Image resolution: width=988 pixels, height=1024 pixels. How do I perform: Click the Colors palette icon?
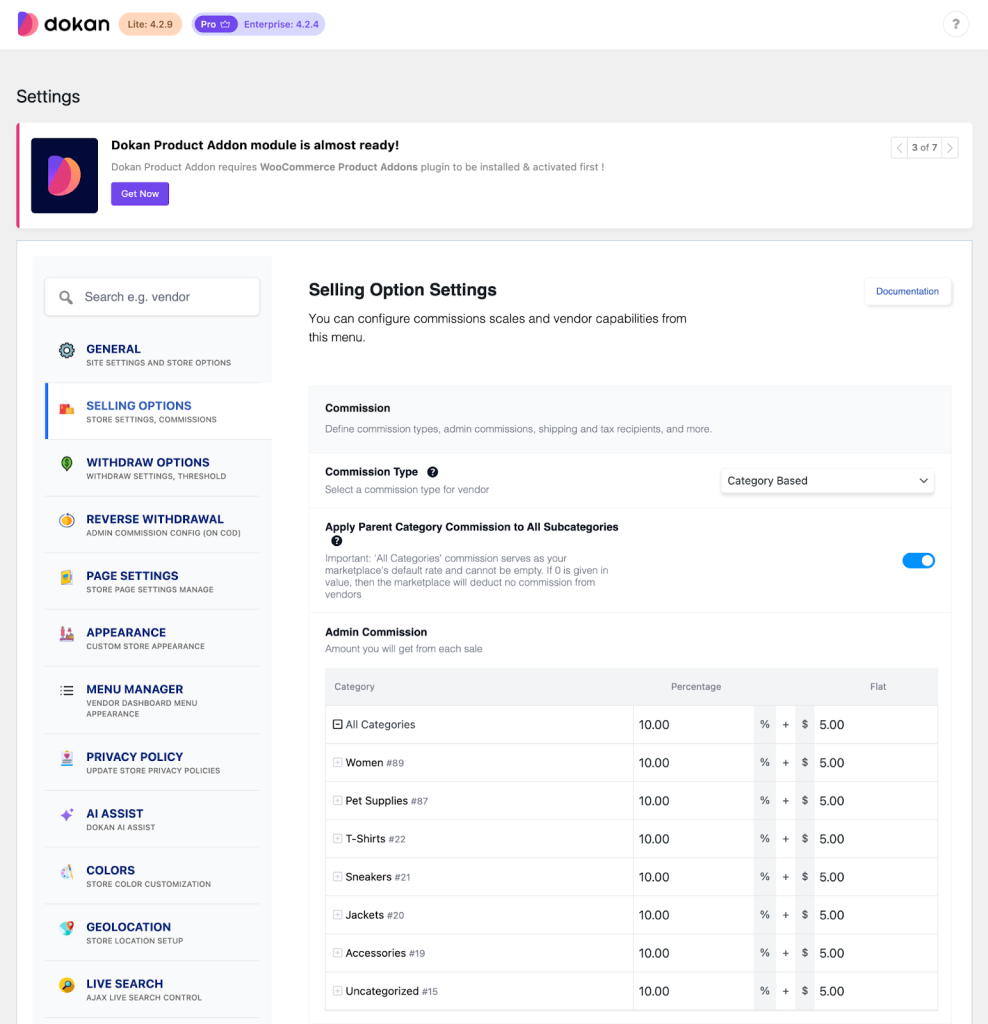click(67, 872)
